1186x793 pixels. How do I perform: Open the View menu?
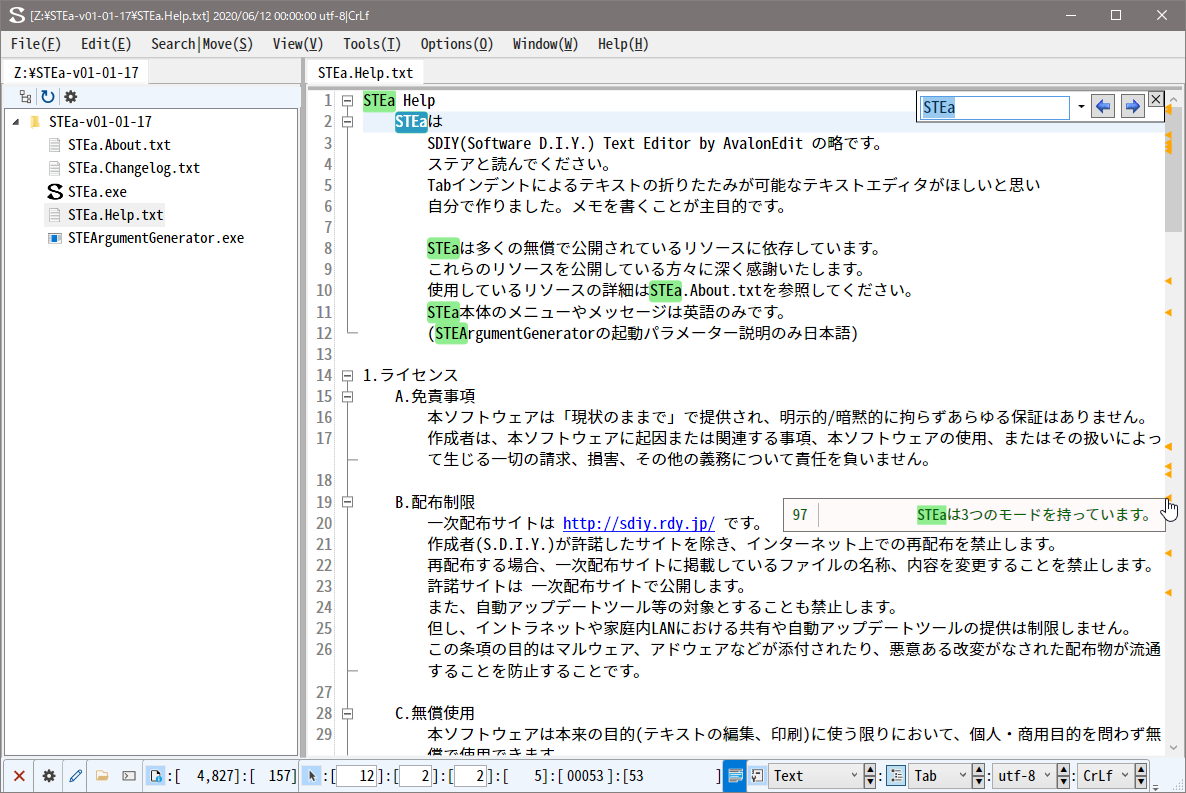coord(298,44)
